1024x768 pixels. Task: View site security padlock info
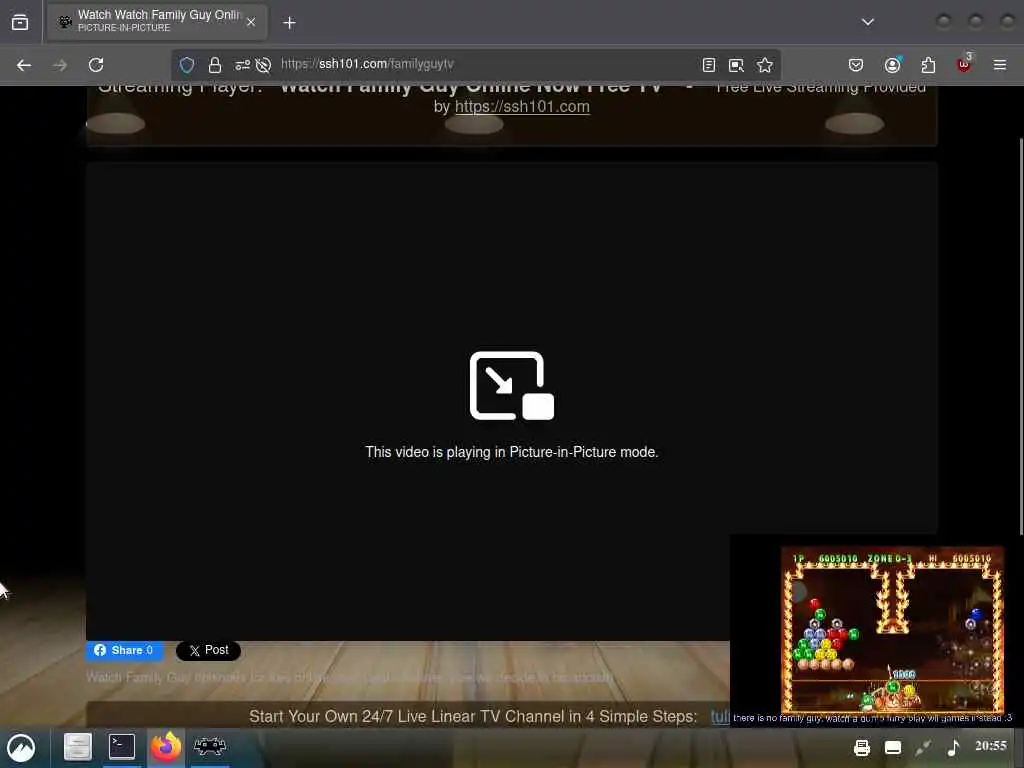pos(214,65)
